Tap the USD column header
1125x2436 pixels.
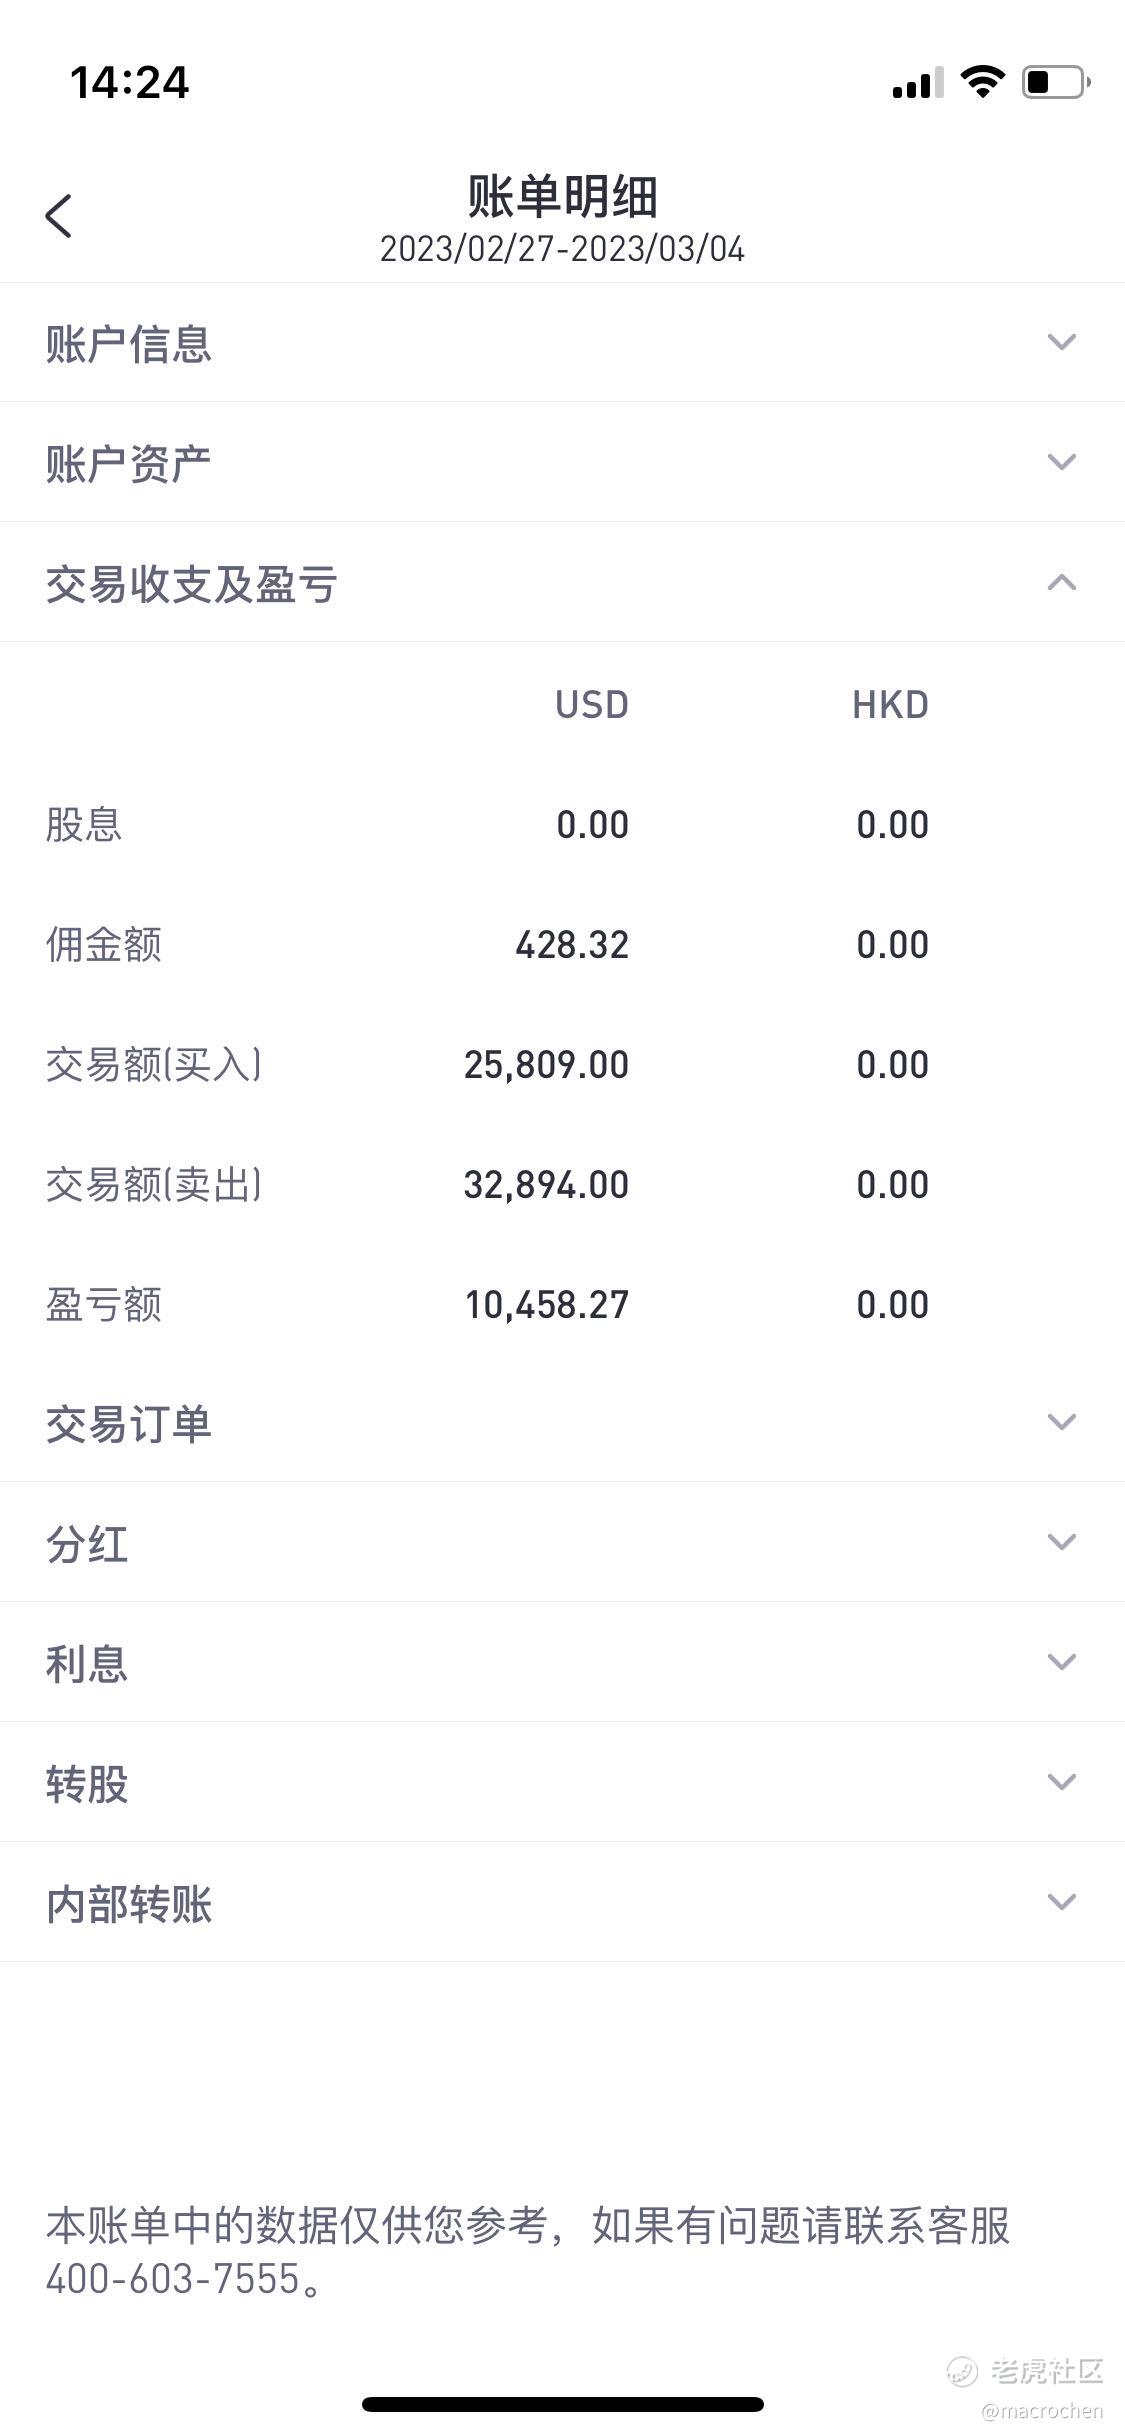[x=592, y=705]
